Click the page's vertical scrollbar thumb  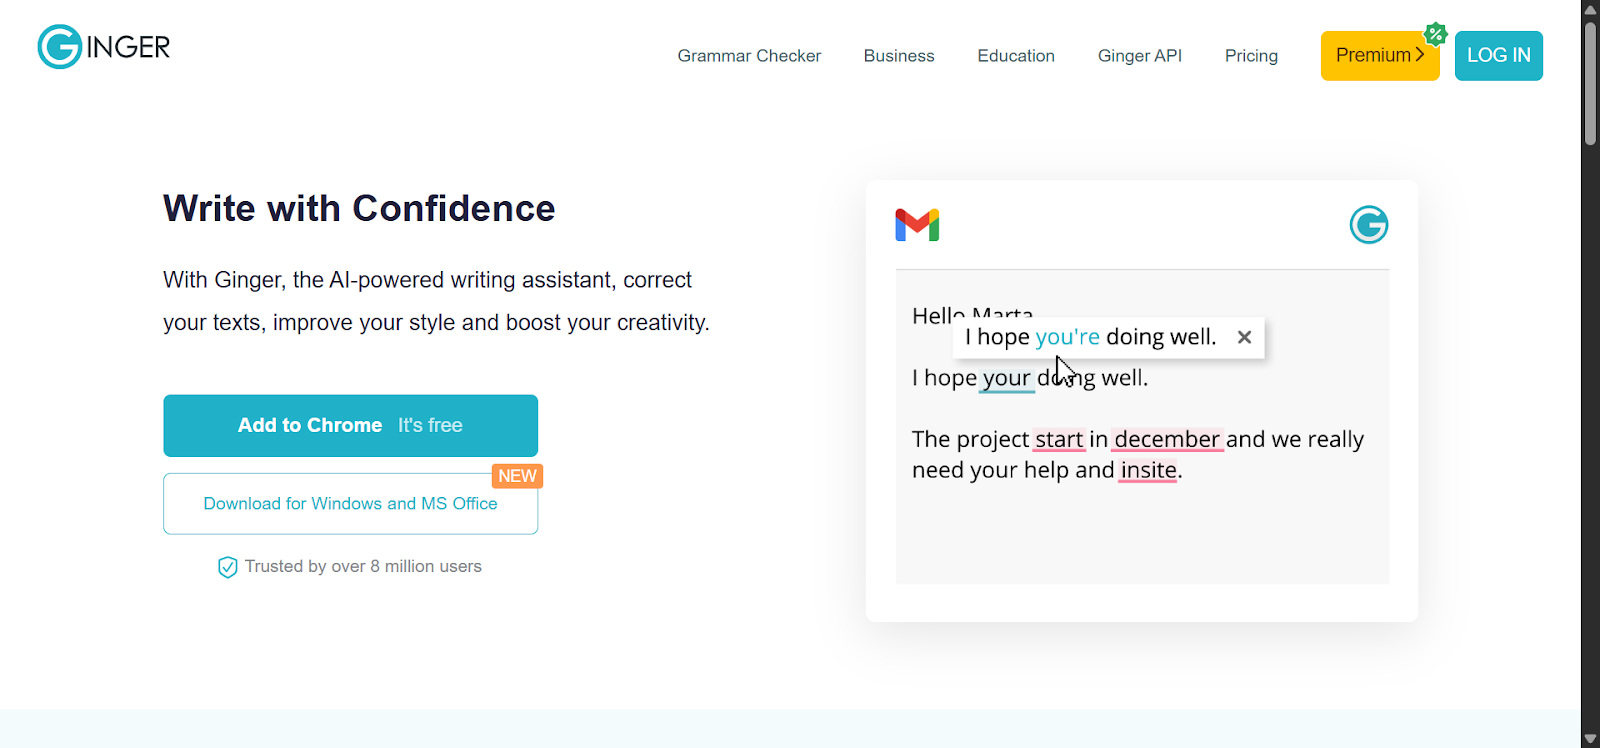click(x=1590, y=84)
